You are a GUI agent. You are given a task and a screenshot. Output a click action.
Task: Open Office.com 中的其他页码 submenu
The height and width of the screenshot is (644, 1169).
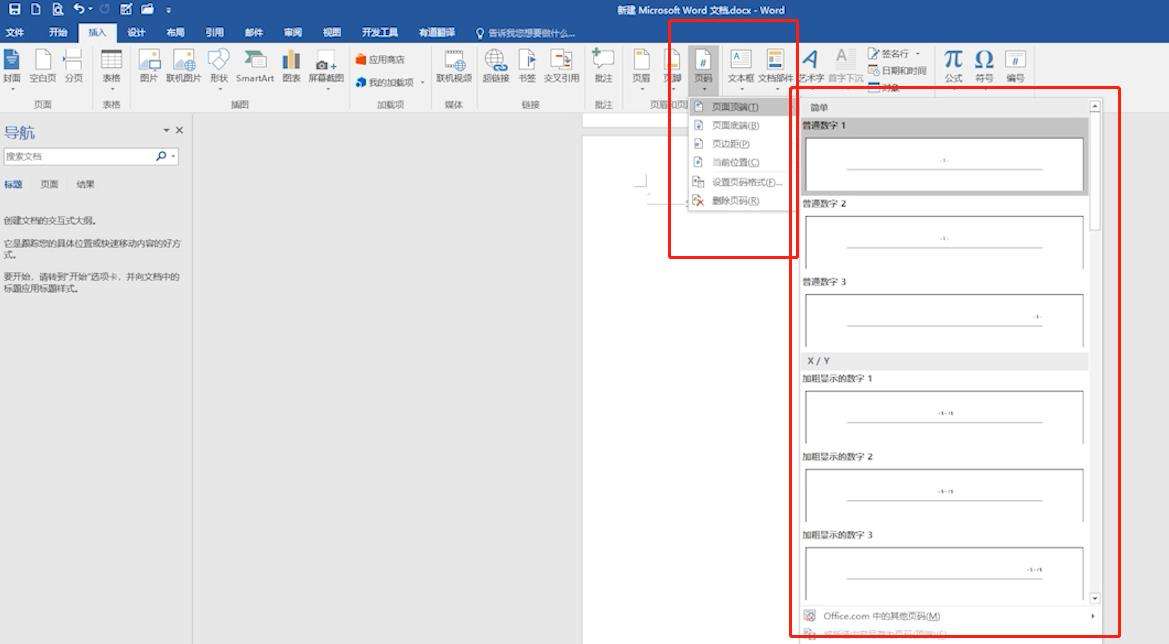951,616
